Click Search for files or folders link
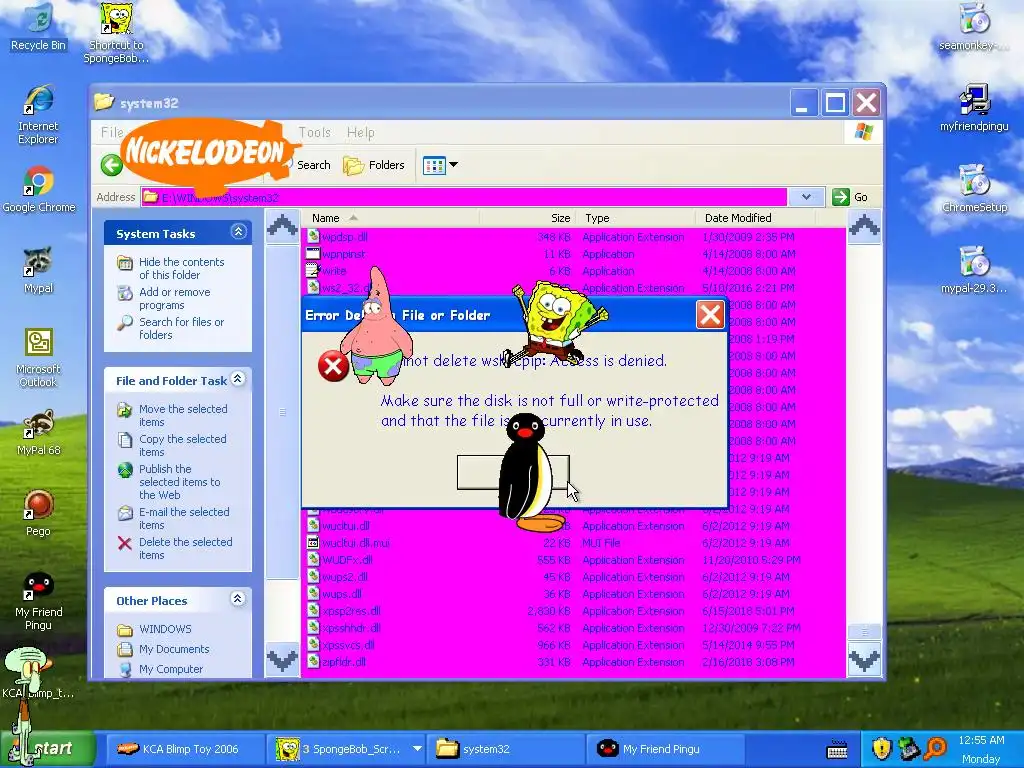 [181, 328]
